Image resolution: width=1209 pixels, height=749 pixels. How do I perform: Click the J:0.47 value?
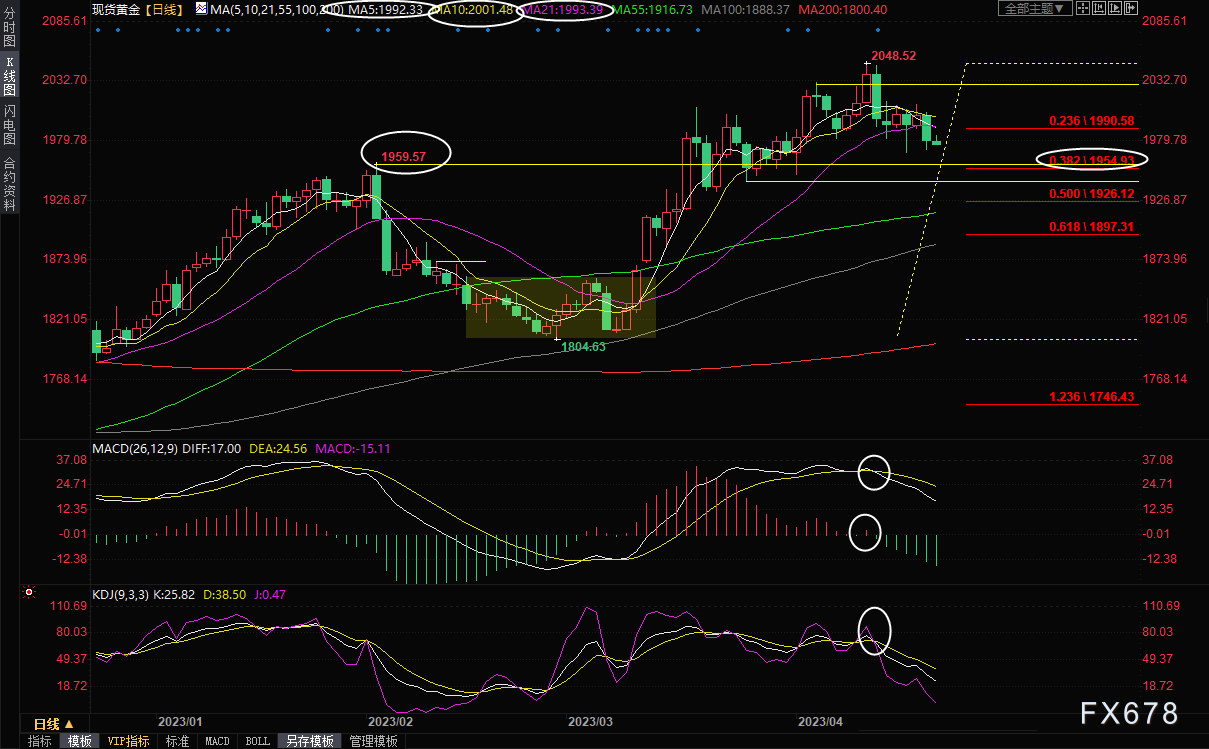pos(272,595)
